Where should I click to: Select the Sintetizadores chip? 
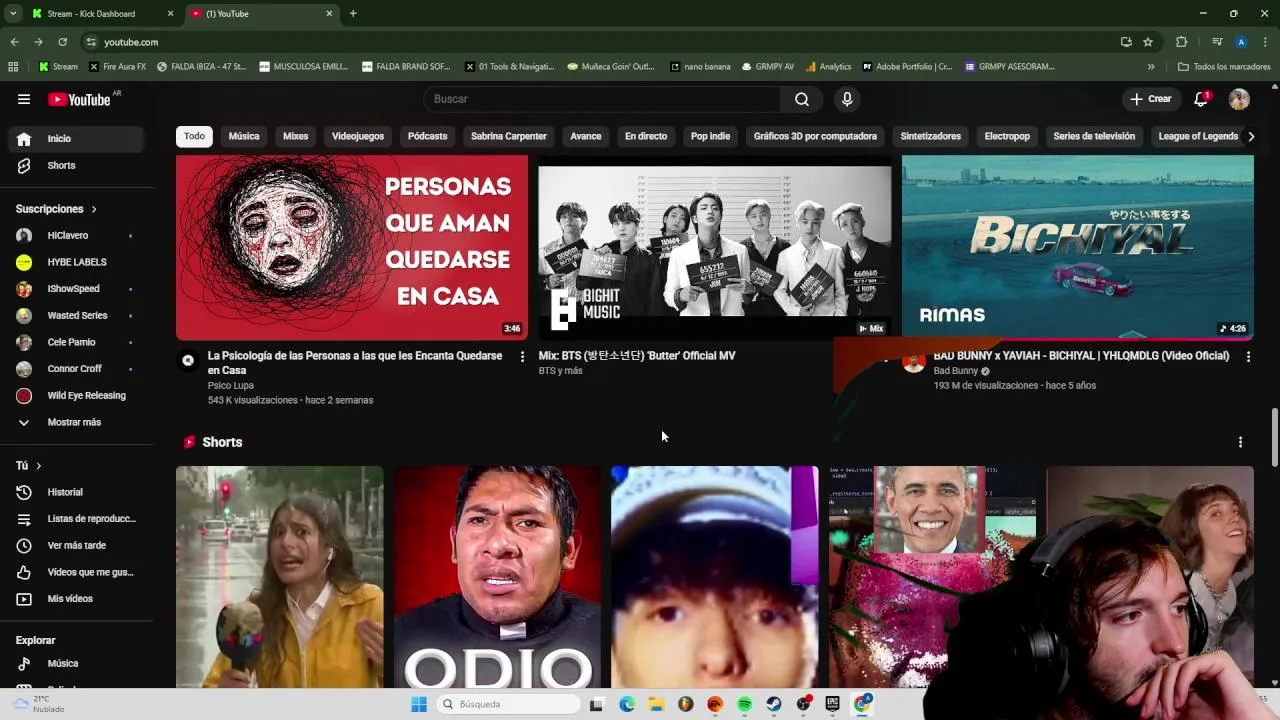[x=930, y=136]
